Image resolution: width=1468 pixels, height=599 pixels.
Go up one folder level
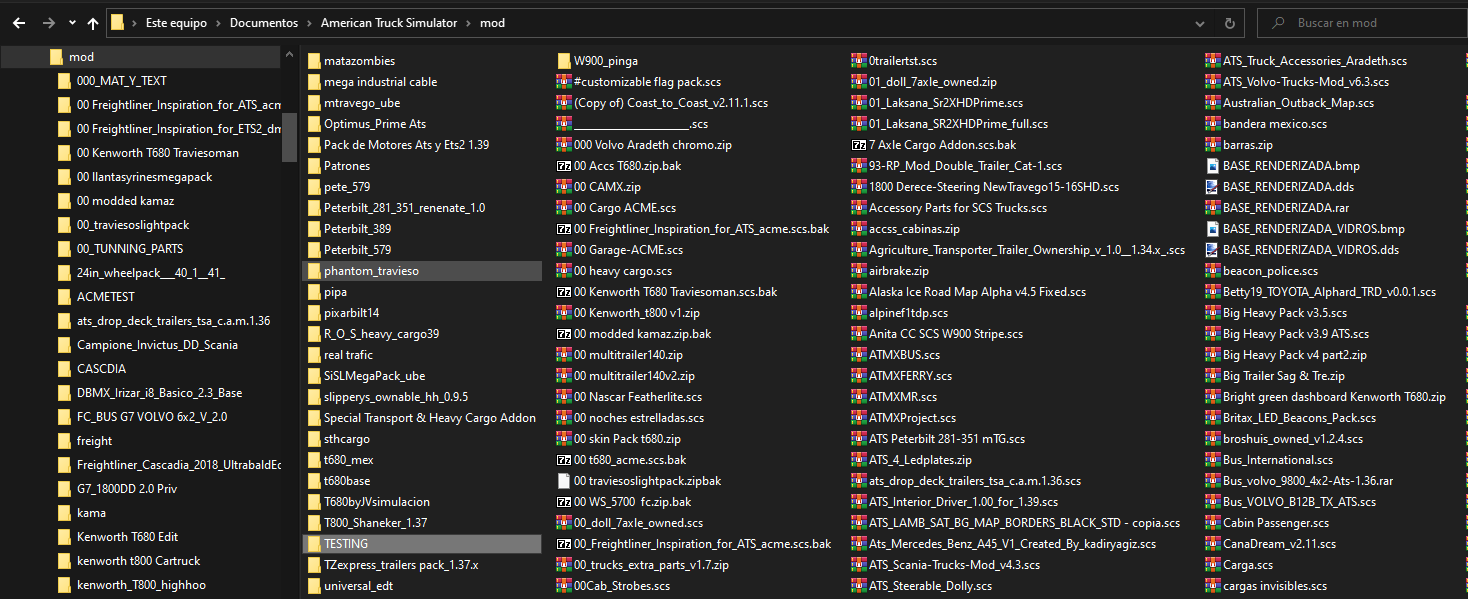(x=93, y=22)
